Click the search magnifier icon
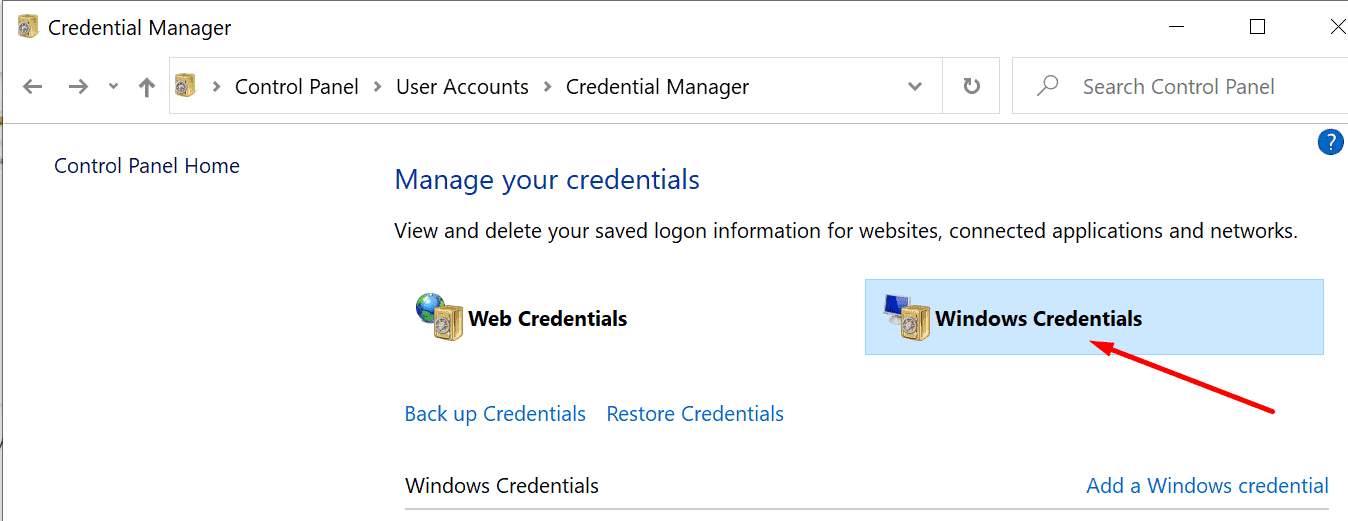Image resolution: width=1348 pixels, height=521 pixels. [1047, 86]
